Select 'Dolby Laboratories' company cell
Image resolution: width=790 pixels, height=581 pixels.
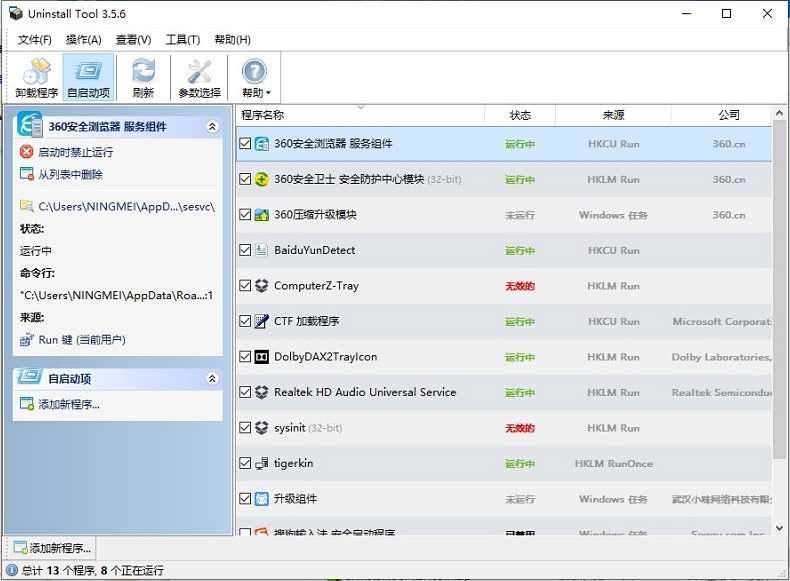pos(721,357)
